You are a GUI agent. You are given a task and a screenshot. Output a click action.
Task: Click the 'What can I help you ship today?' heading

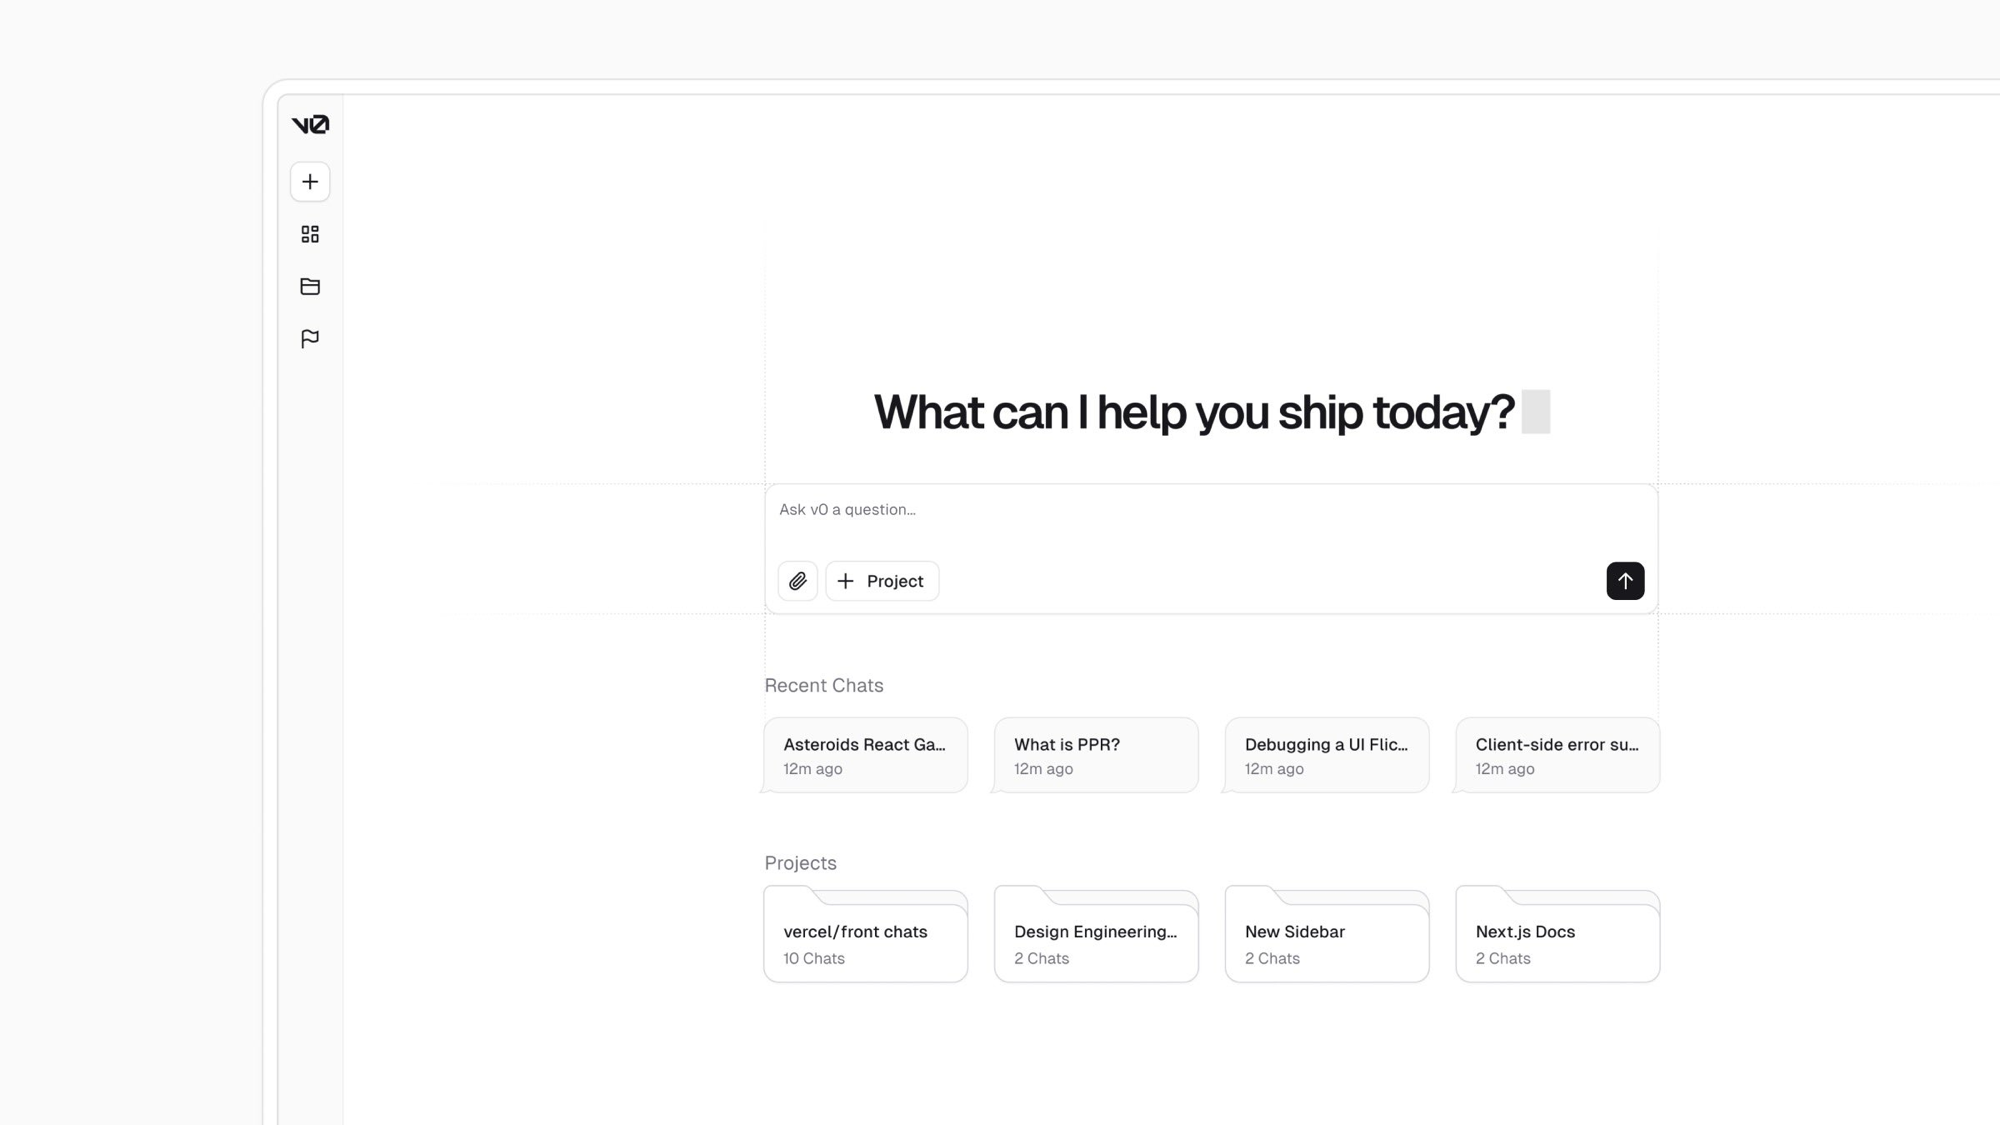[1194, 412]
